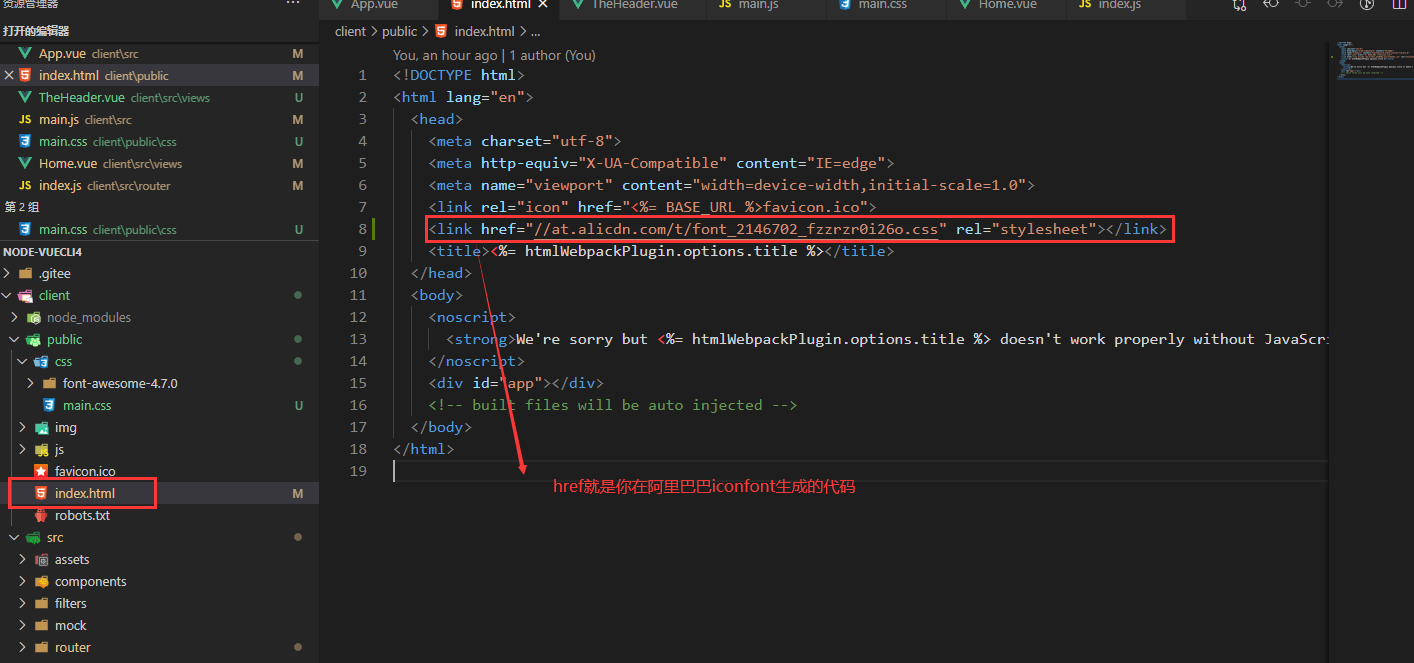
Task: Open changes compare icon in editor toolbar
Action: 1240,5
